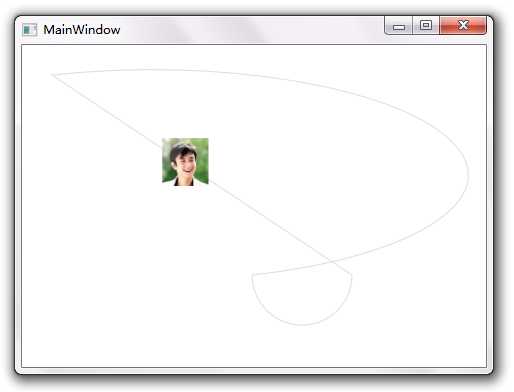Close the MainWindow window
This screenshot has width=514, height=392.
pyautogui.click(x=463, y=25)
